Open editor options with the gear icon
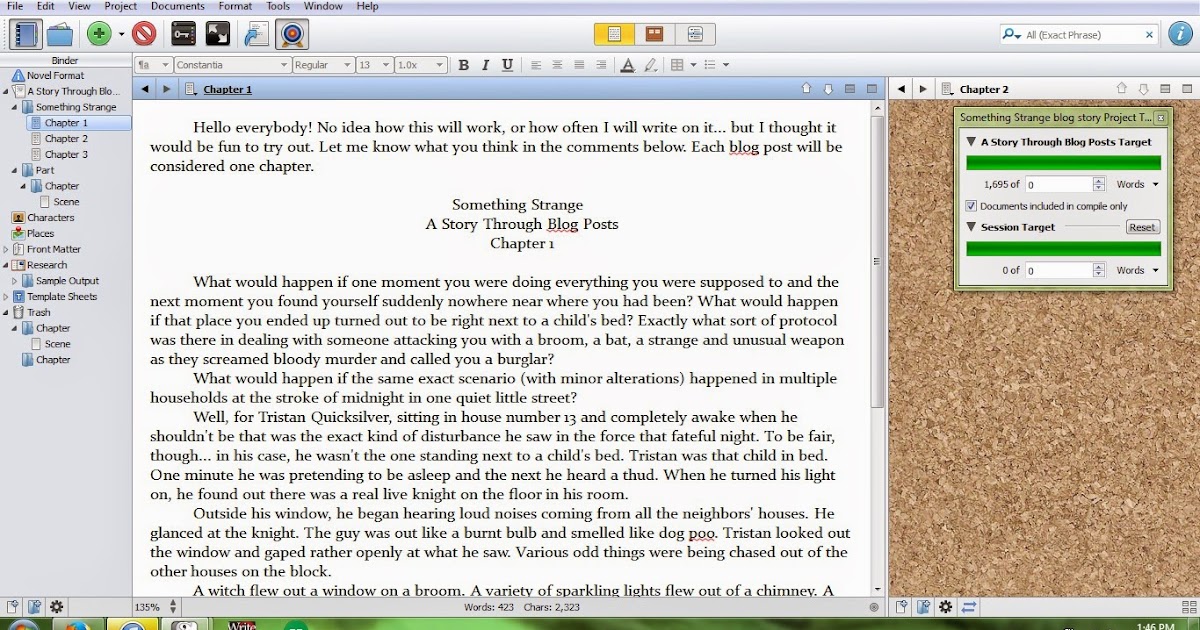Screen dimensions: 1200x630 pyautogui.click(x=944, y=606)
